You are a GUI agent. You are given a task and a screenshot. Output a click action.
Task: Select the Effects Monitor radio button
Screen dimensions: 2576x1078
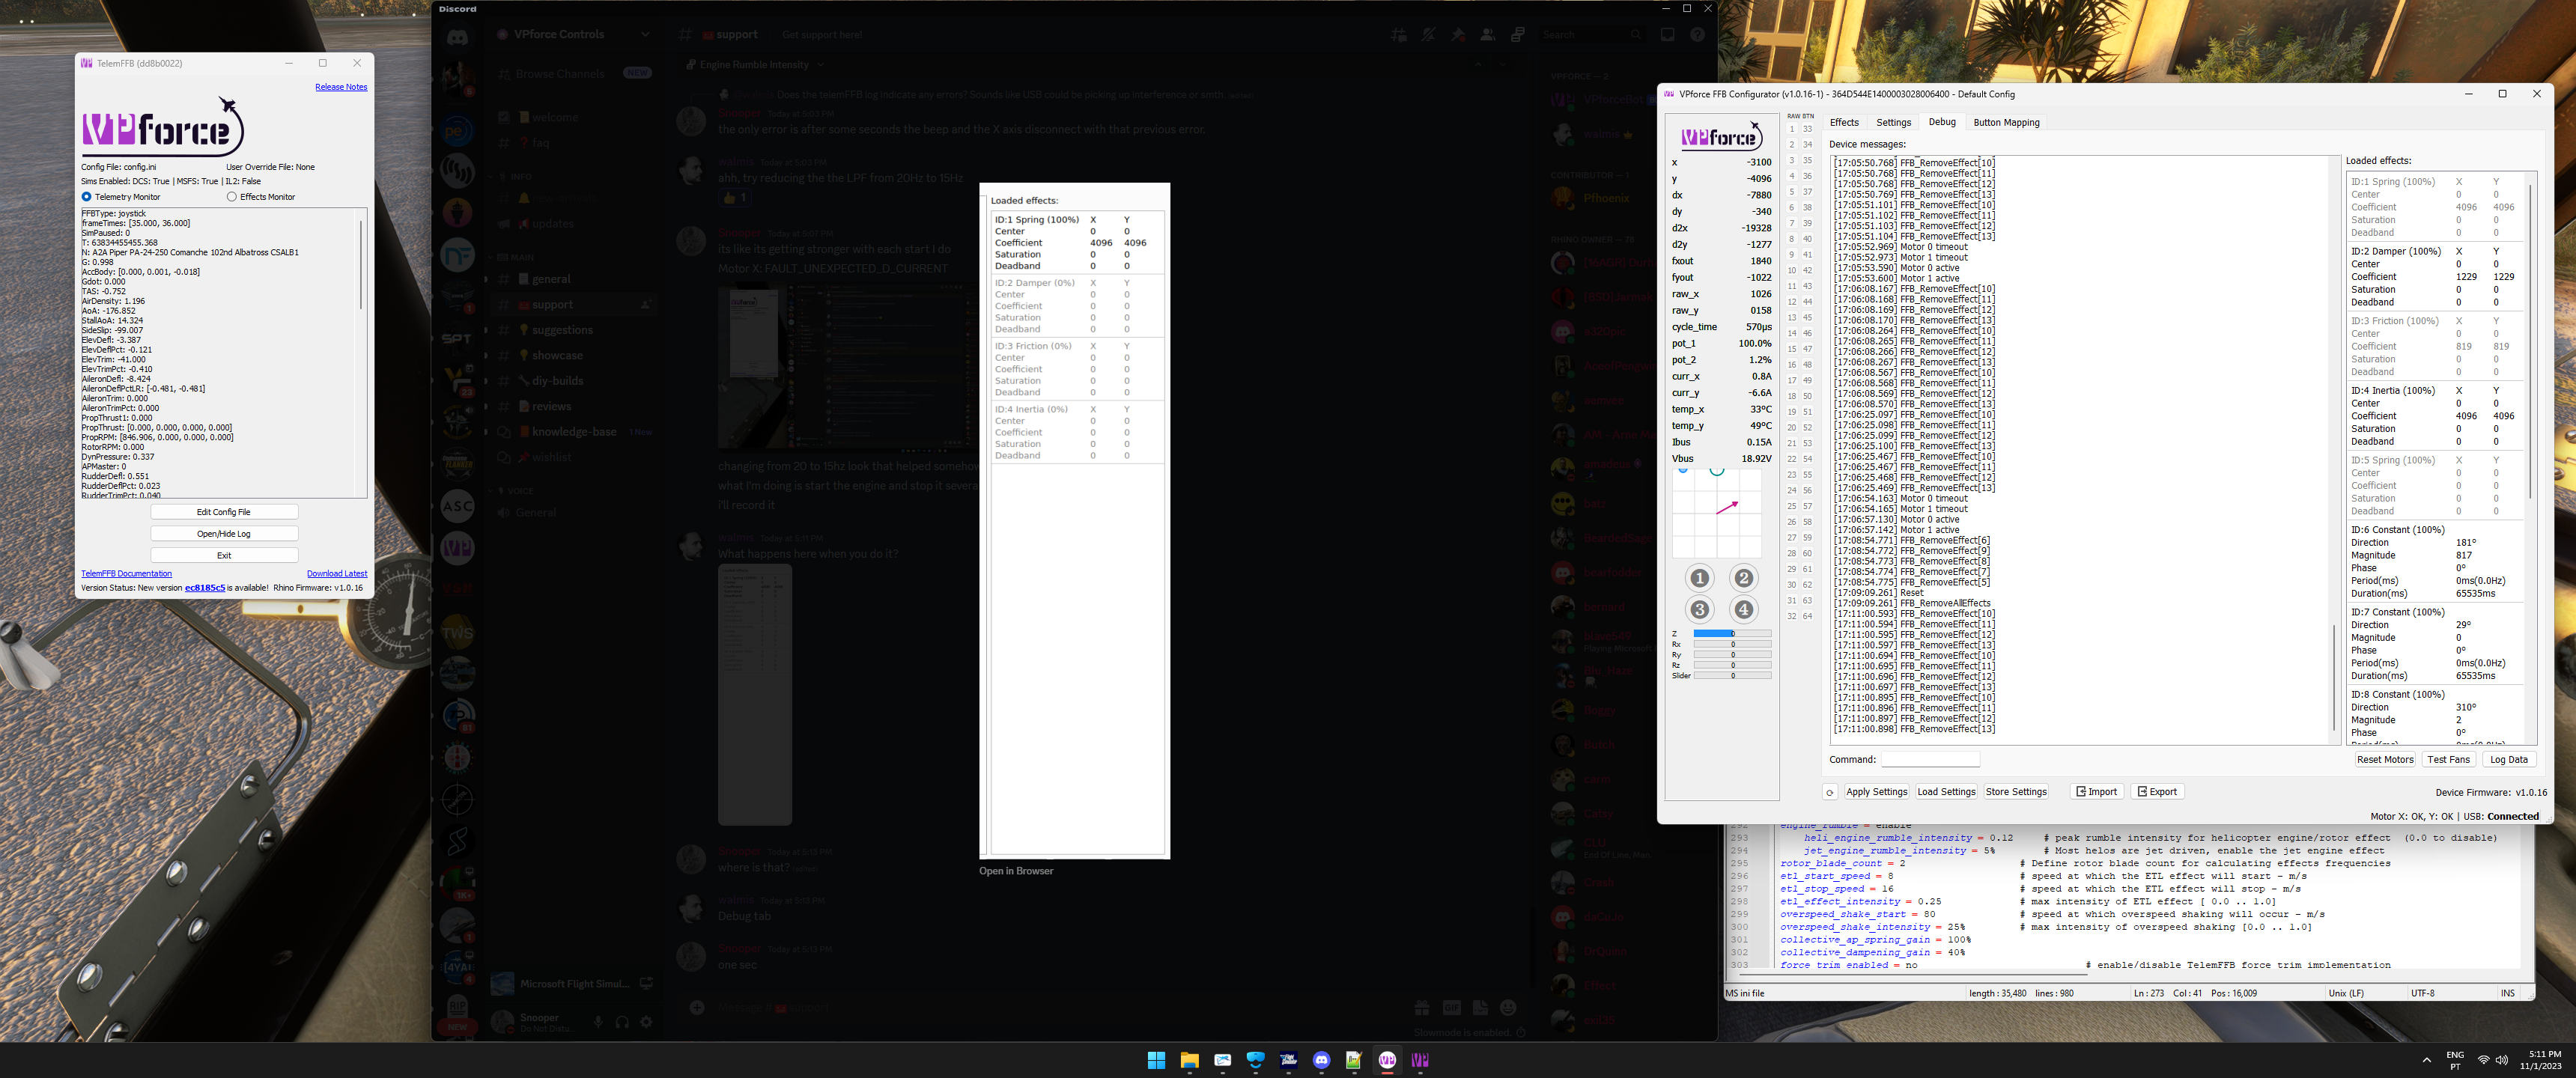(232, 197)
